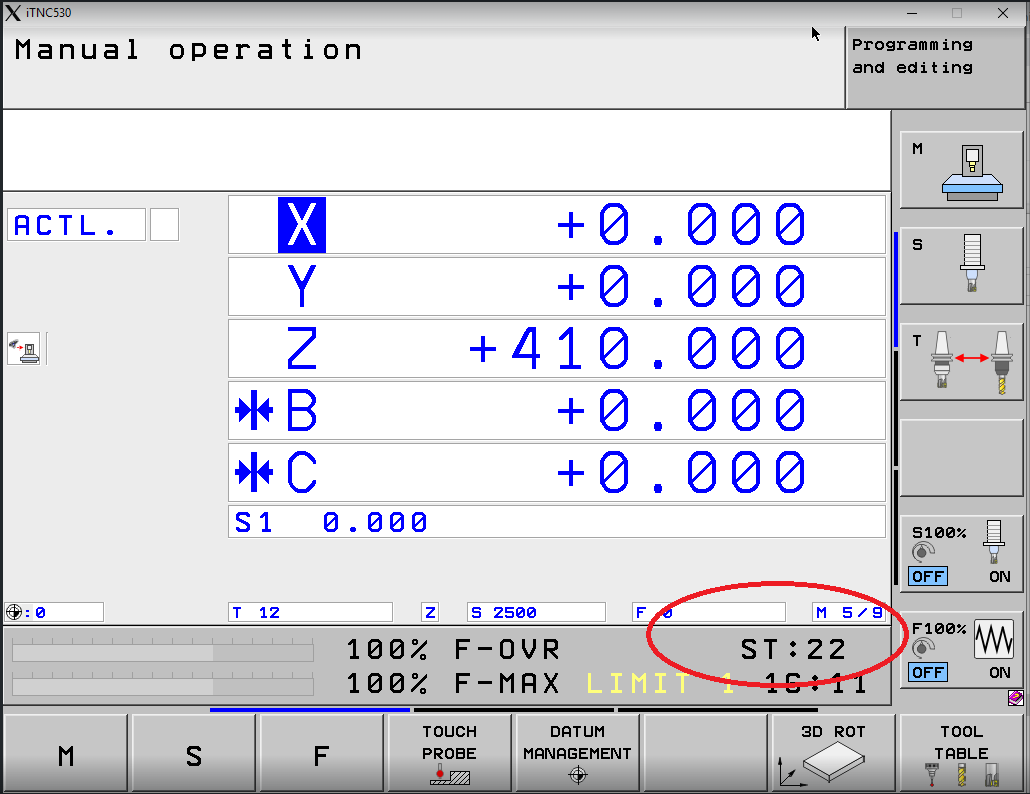Screen dimensions: 1030x794
Task: Activate the 3D ROT tilted plane function
Action: [833, 752]
